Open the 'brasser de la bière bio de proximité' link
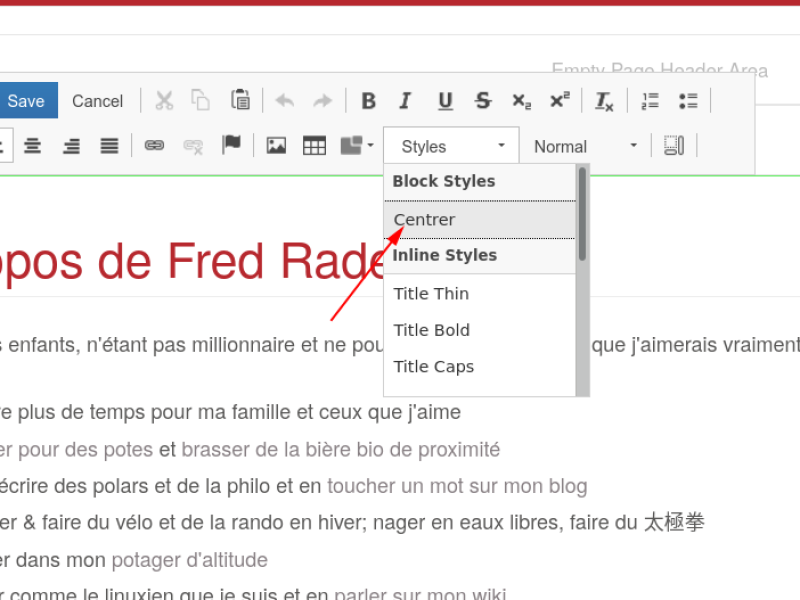Viewport: 800px width, 600px height. click(340, 449)
